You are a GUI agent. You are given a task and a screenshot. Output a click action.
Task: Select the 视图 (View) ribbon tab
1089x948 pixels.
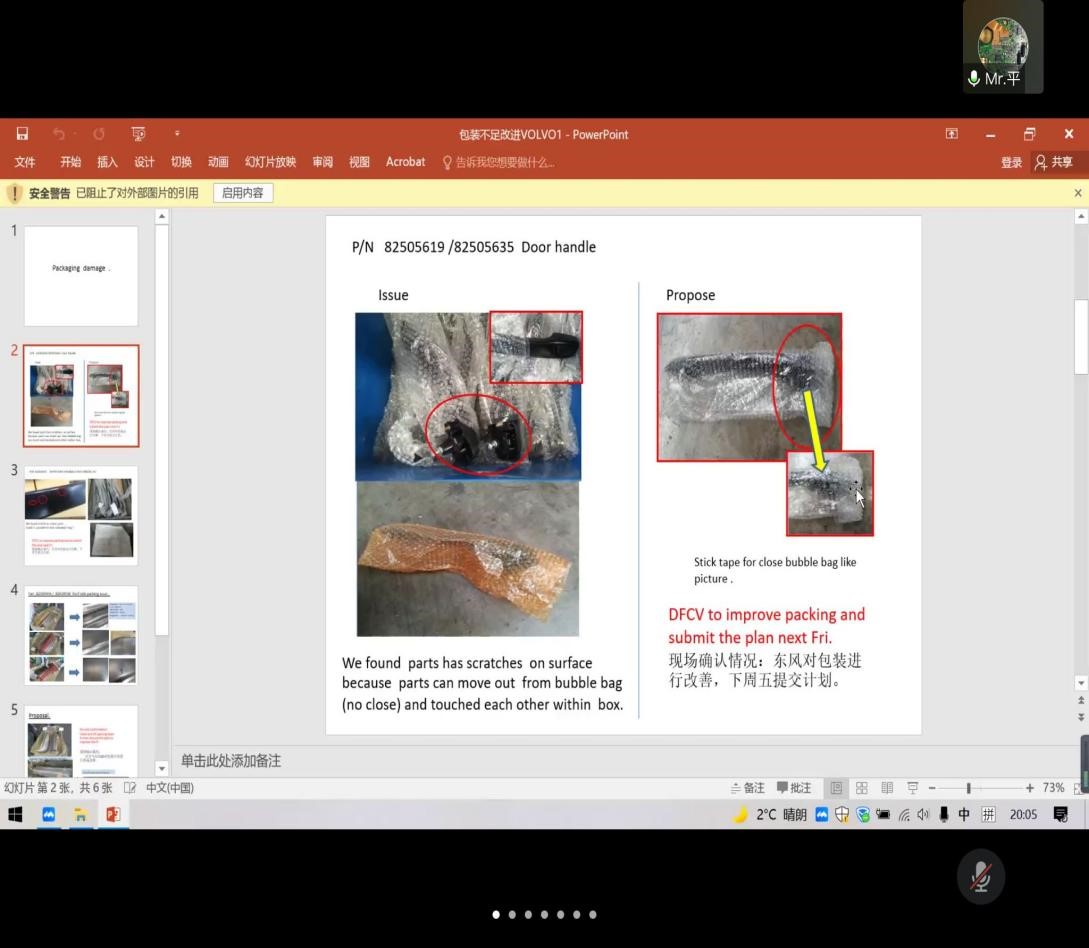point(359,162)
